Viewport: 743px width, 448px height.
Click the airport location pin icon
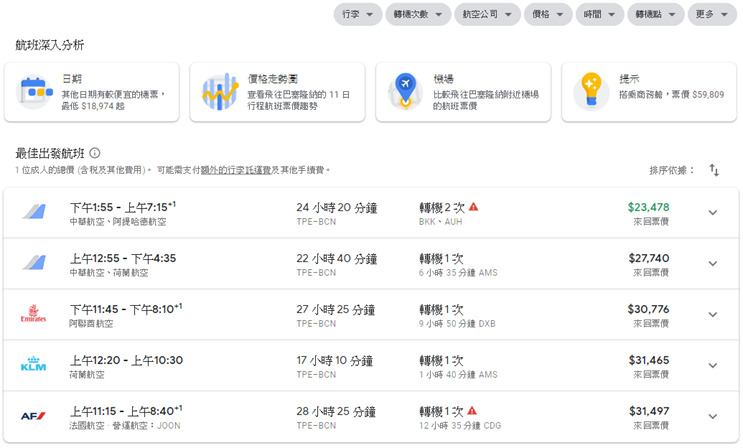406,92
